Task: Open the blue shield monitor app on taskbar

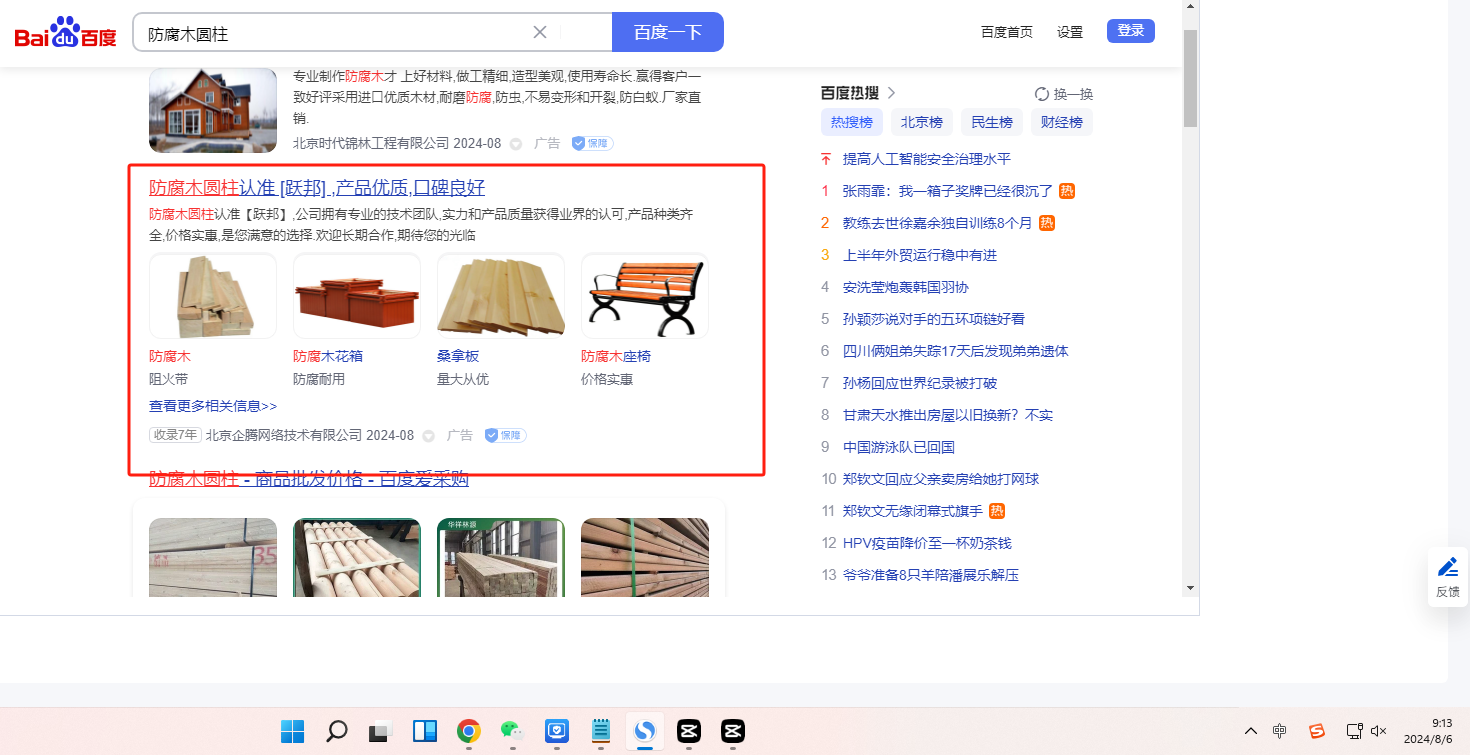Action: (556, 731)
